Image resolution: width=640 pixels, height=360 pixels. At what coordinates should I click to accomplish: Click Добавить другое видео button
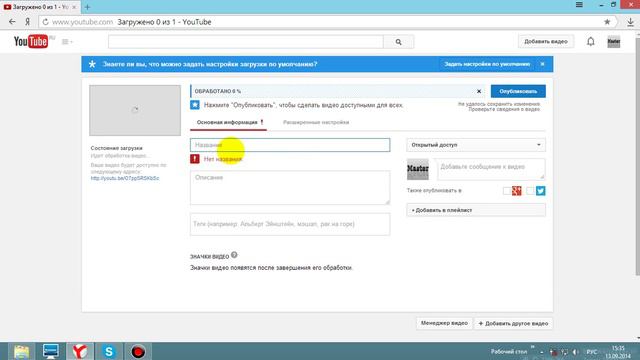pyautogui.click(x=513, y=323)
